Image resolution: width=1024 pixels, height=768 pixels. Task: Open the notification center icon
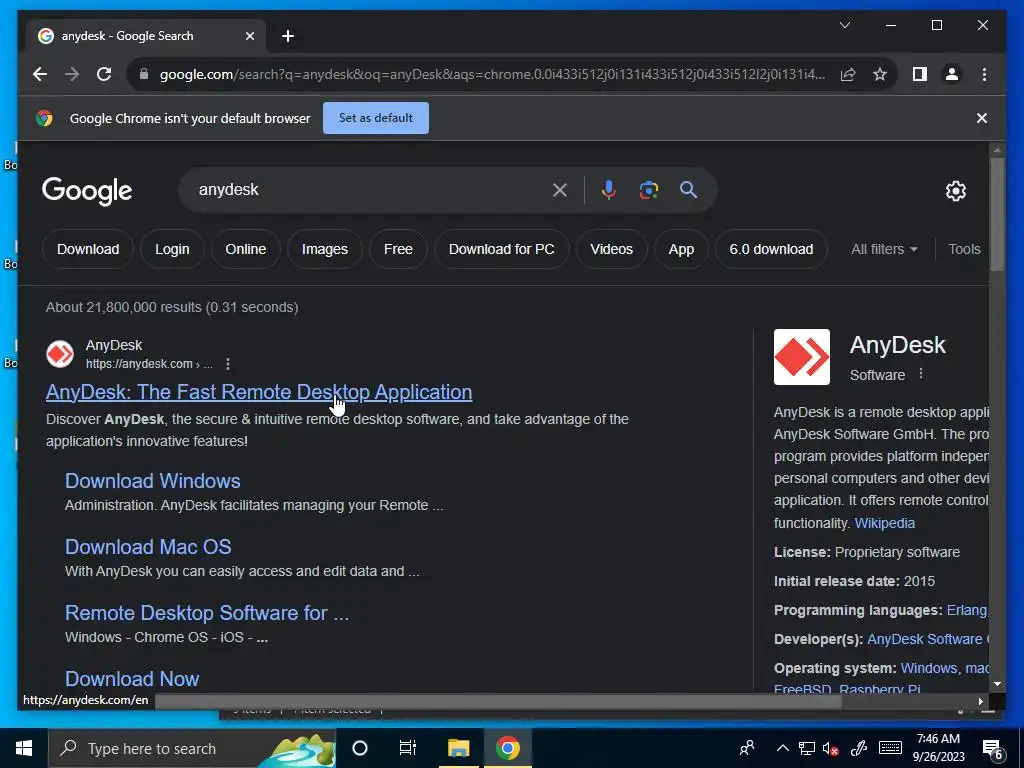[x=993, y=749]
